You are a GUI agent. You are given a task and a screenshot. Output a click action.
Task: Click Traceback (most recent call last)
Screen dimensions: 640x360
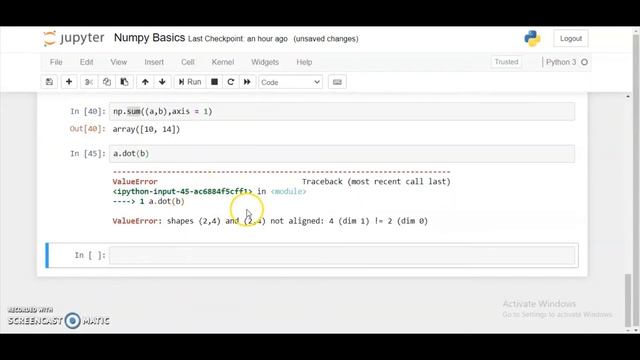376,182
